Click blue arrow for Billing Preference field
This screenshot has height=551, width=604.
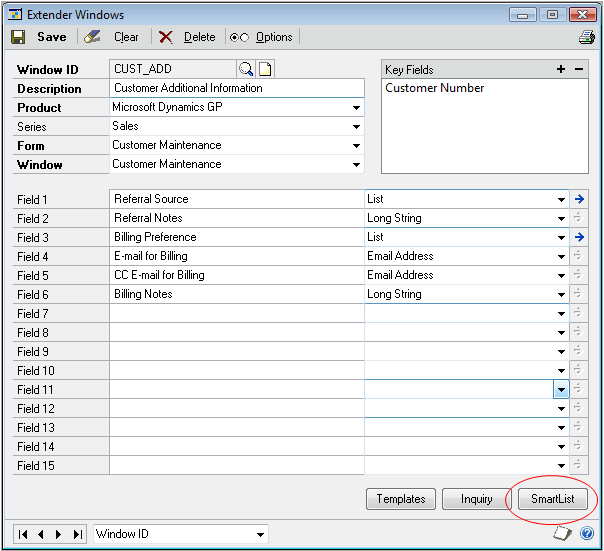coord(580,237)
